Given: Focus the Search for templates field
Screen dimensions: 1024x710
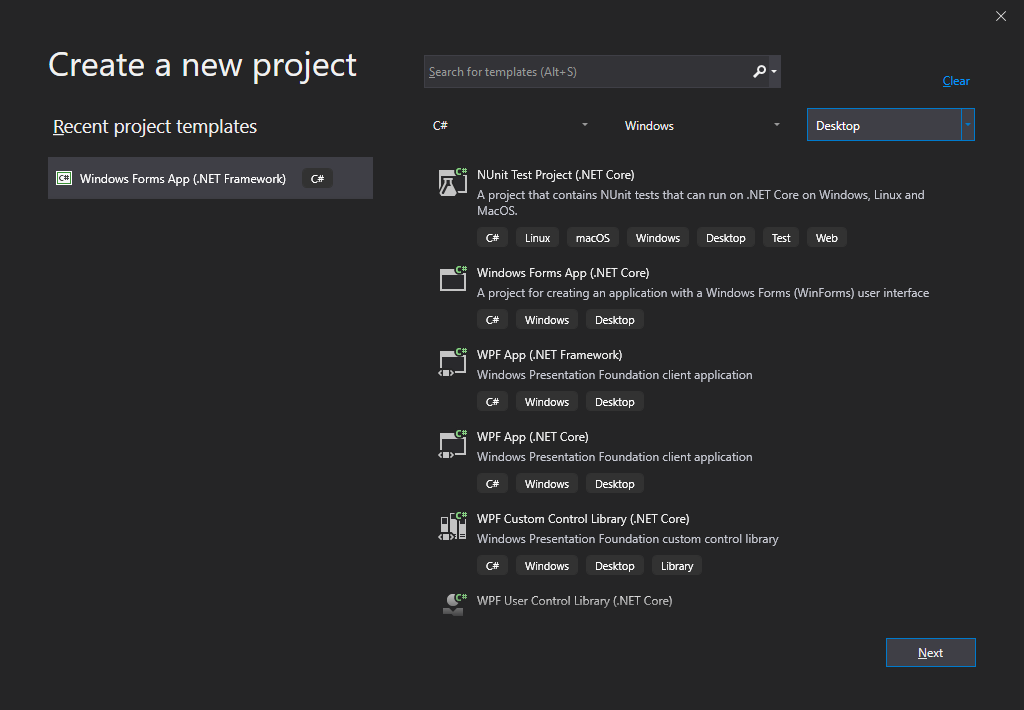Looking at the screenshot, I should pyautogui.click(x=585, y=72).
